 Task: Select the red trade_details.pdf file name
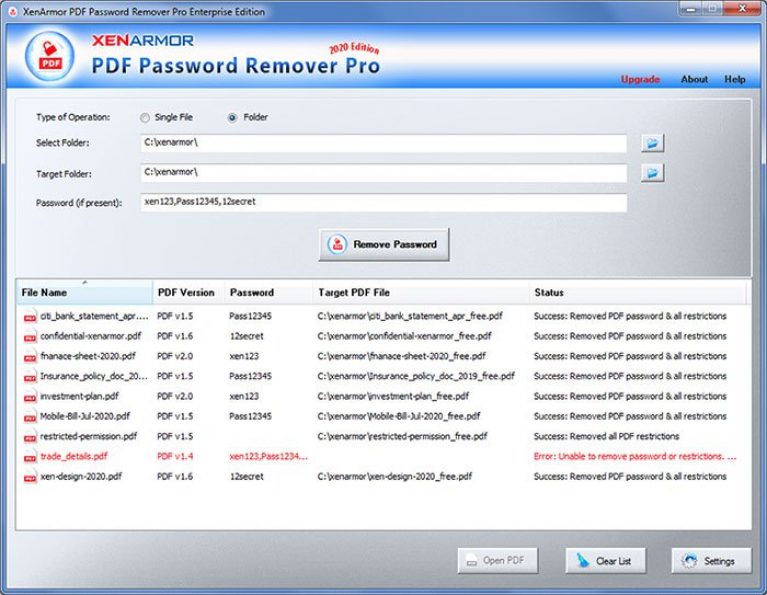[x=74, y=457]
